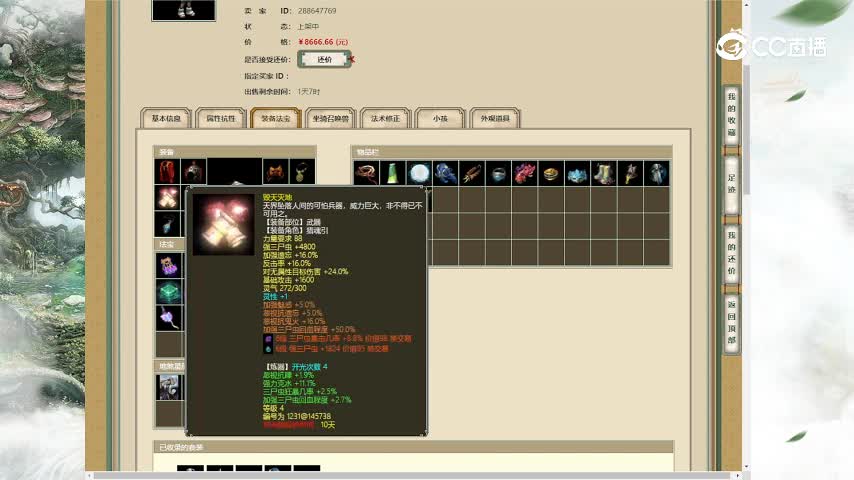The height and width of the screenshot is (480, 854).
Task: Open 我的收藏 in the right sidebar
Action: click(731, 114)
